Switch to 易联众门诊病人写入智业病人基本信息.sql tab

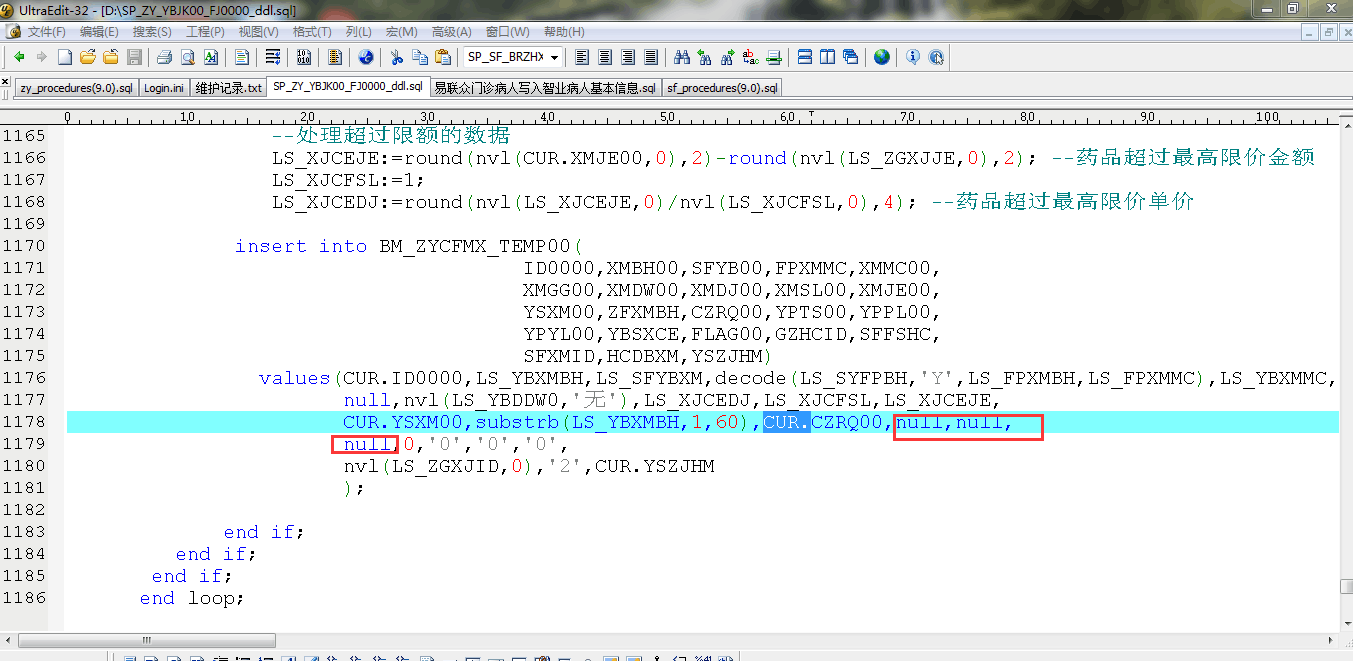coord(546,88)
